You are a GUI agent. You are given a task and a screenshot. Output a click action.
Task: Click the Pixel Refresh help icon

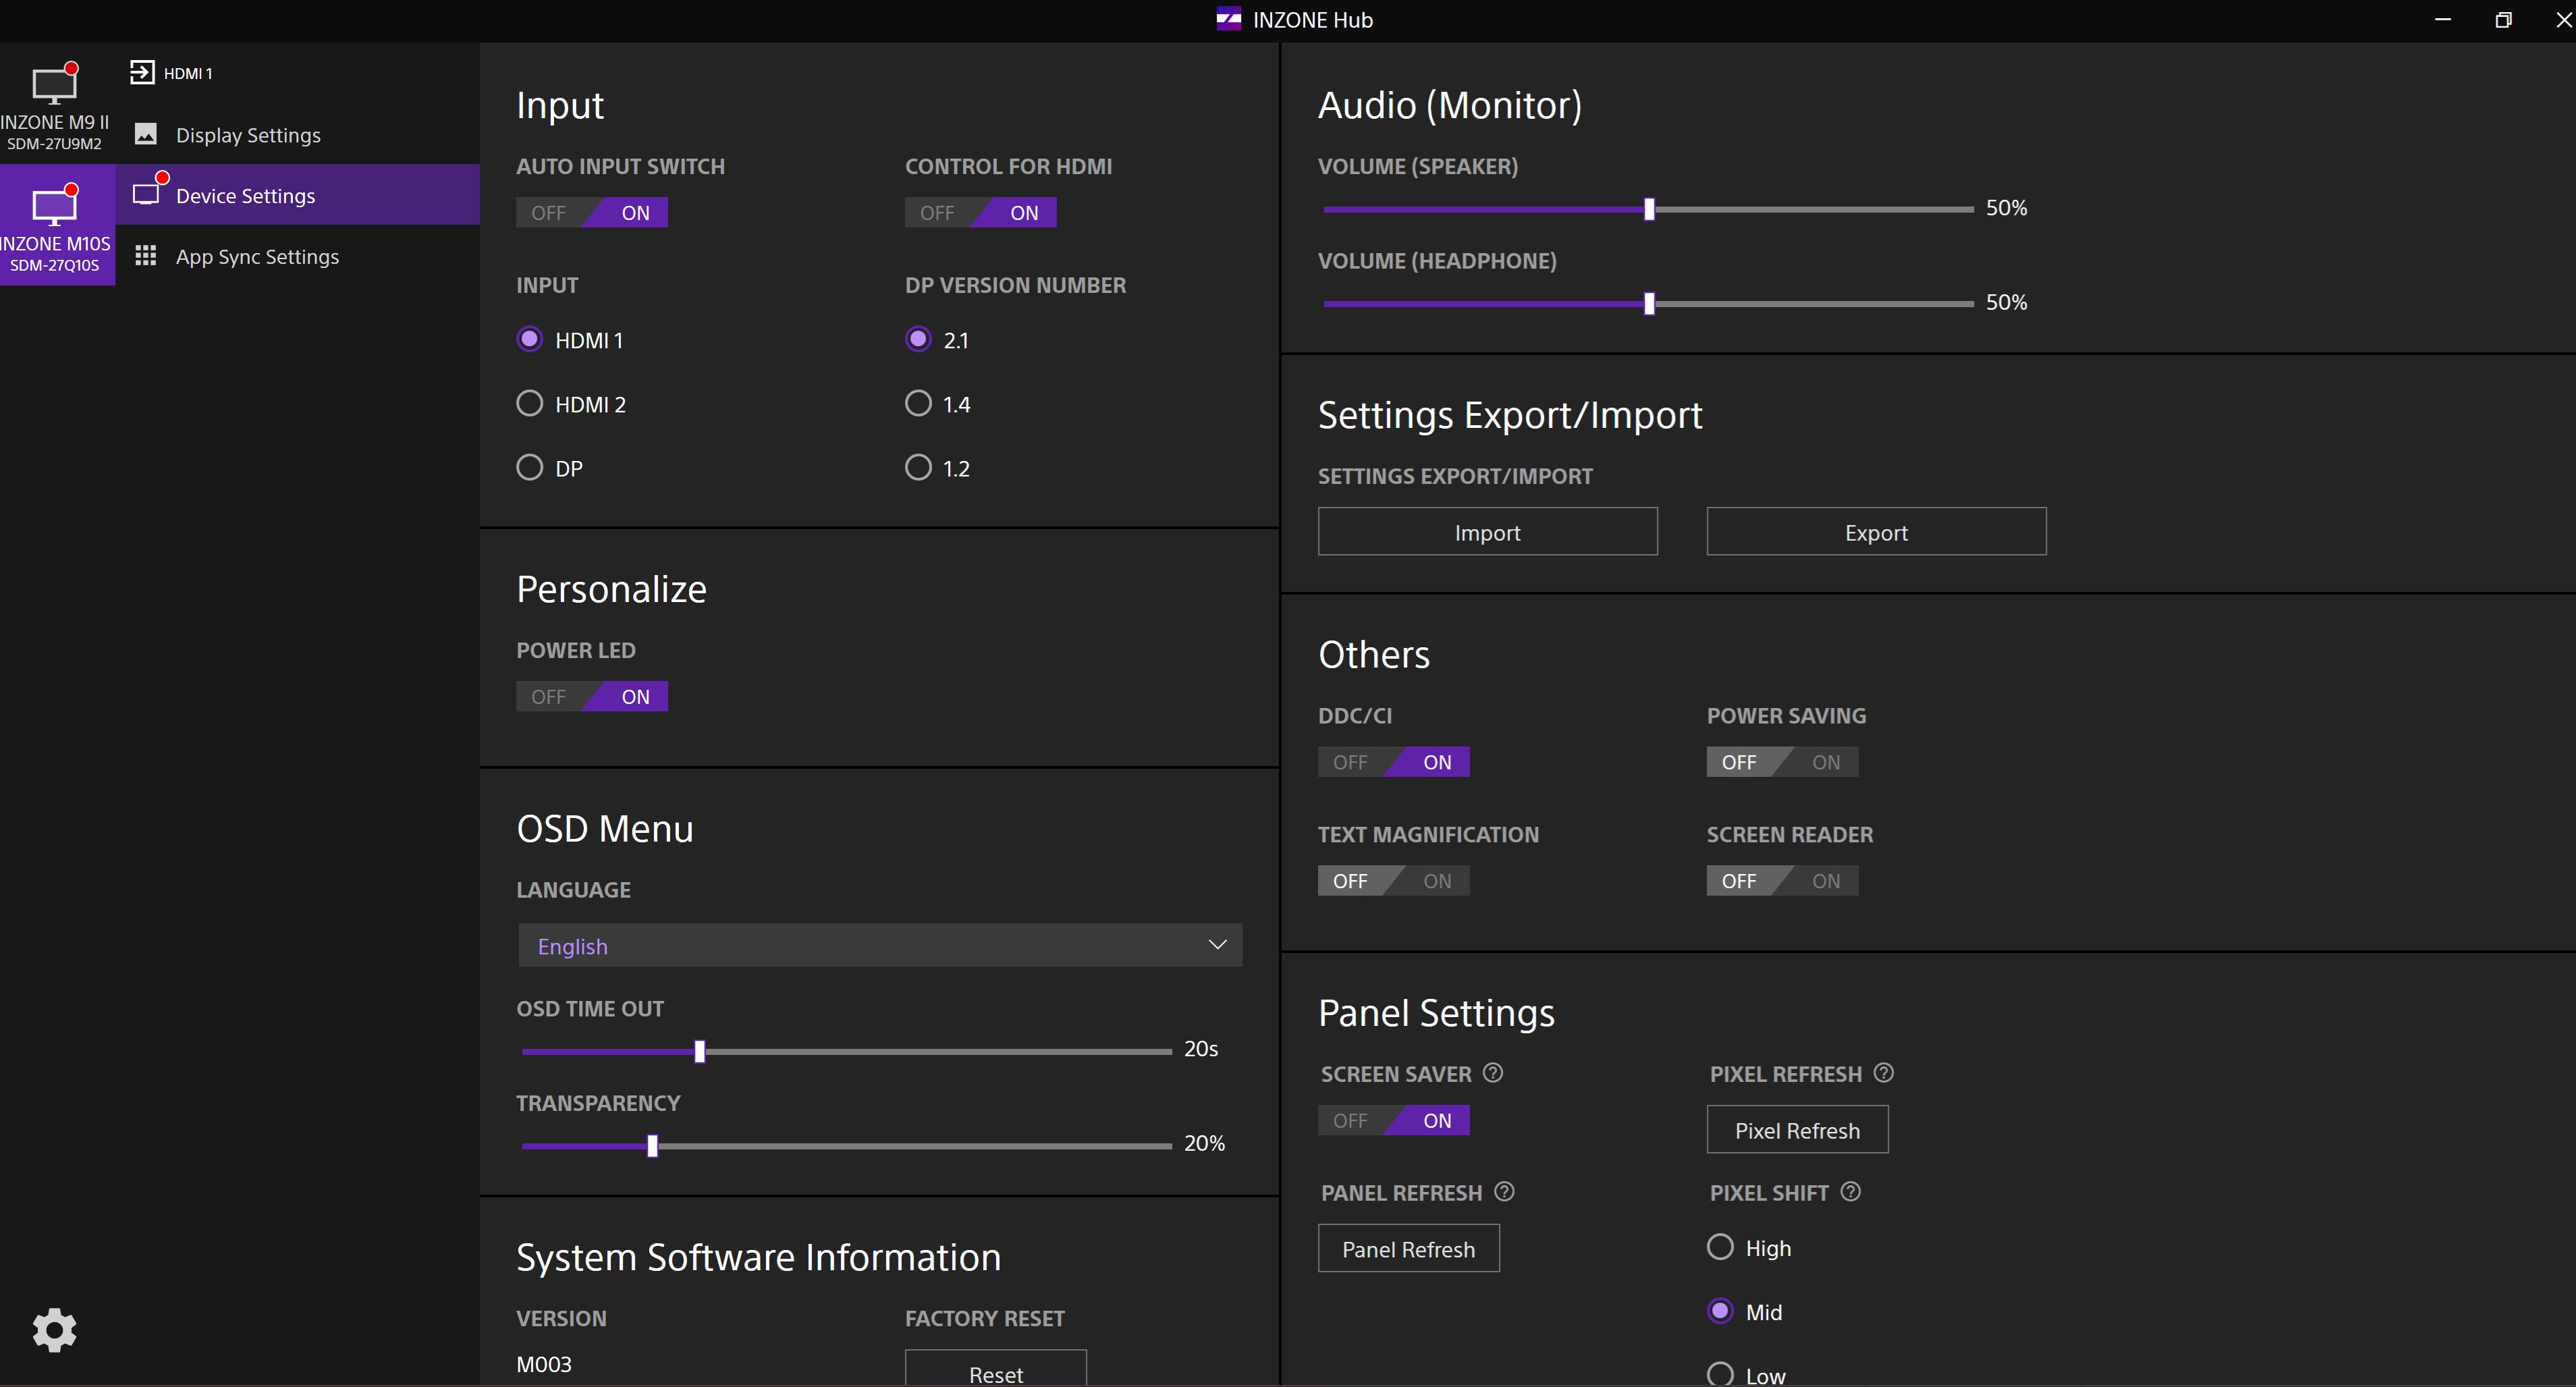click(1884, 1073)
